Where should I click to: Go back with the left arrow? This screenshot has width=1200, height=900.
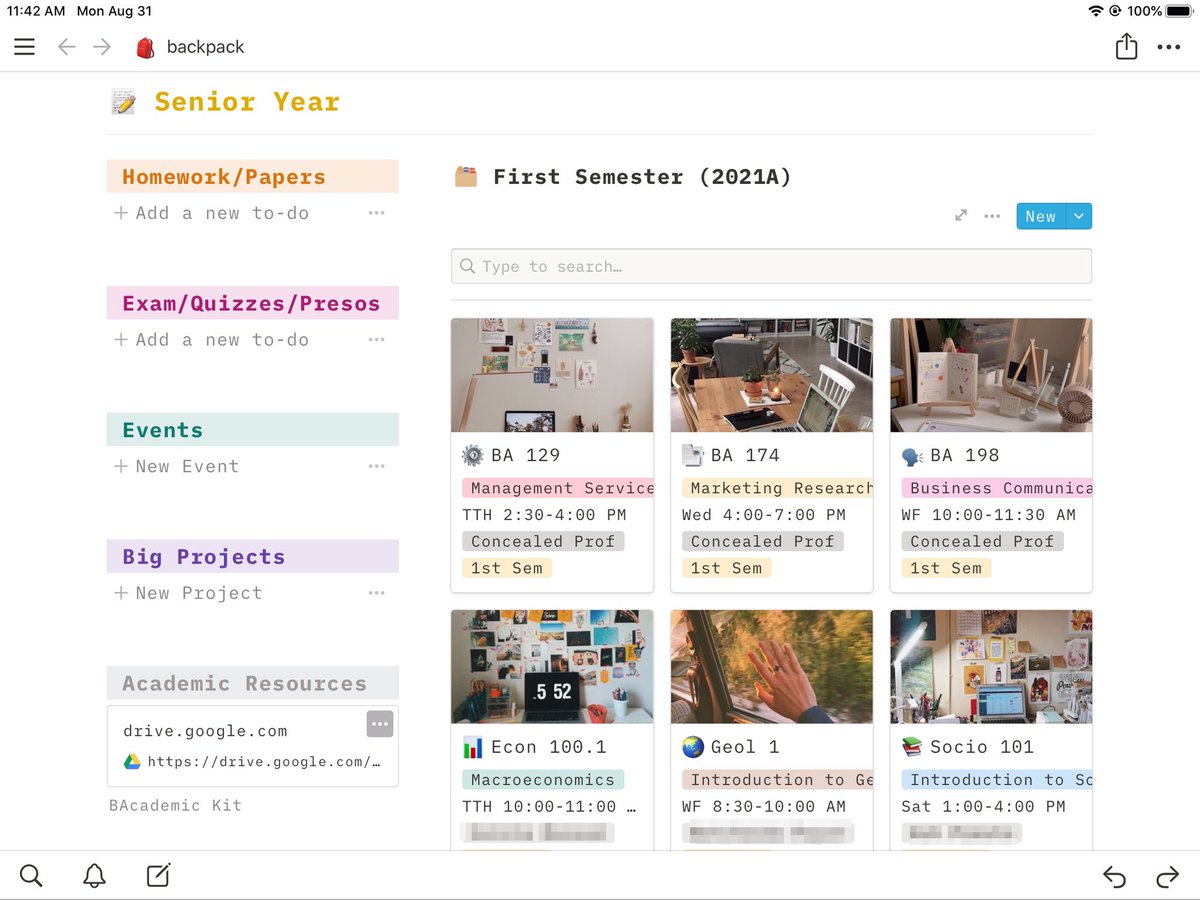[66, 47]
